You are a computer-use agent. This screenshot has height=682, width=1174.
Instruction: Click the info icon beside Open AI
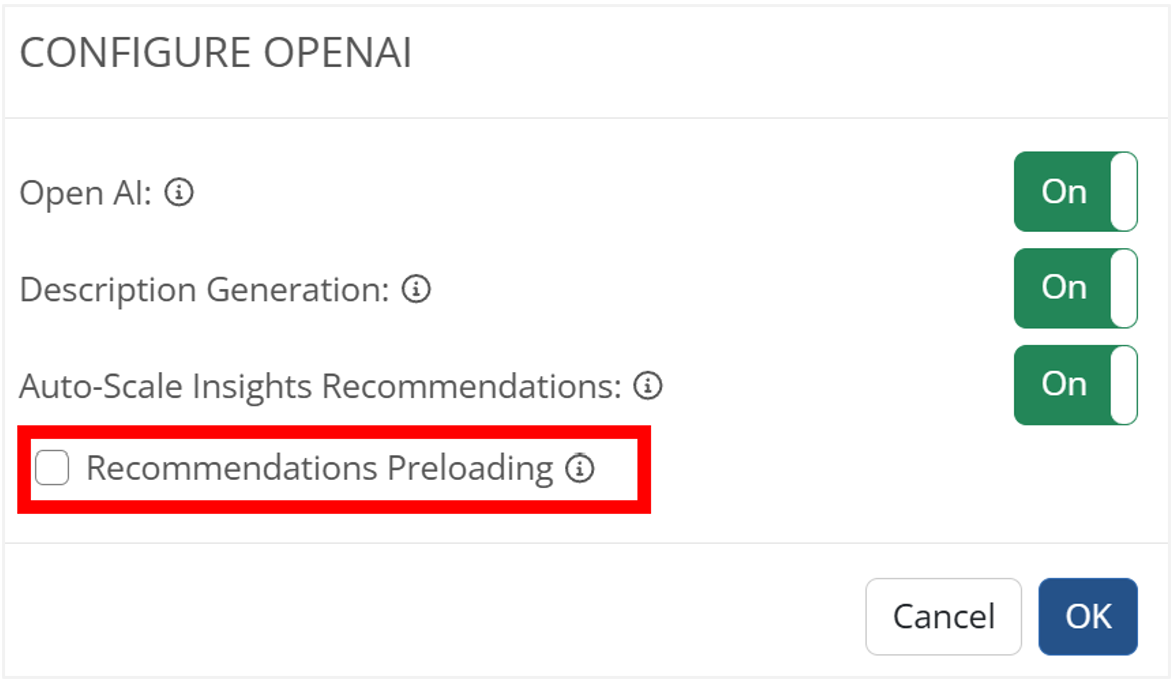point(178,192)
